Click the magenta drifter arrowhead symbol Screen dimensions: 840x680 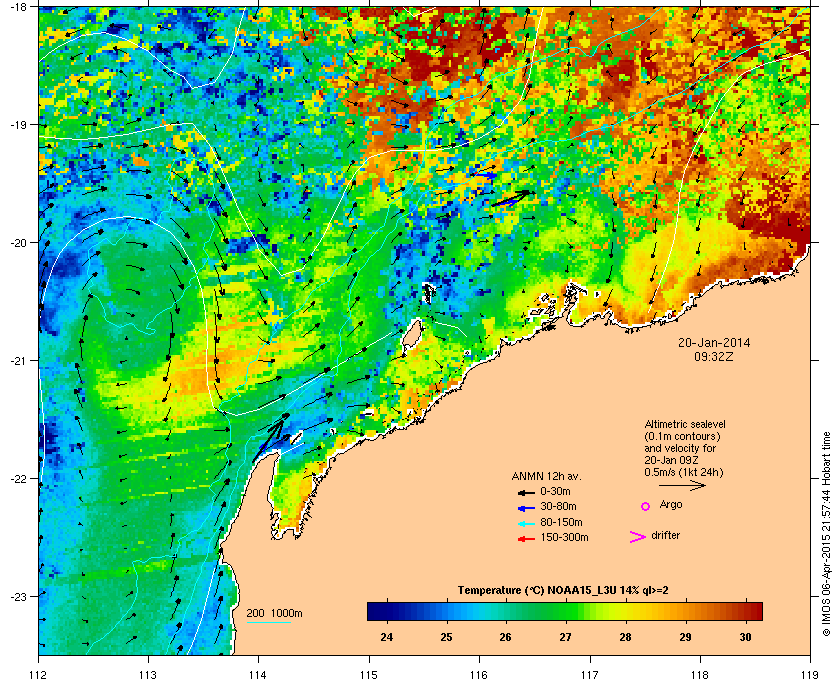pos(637,537)
